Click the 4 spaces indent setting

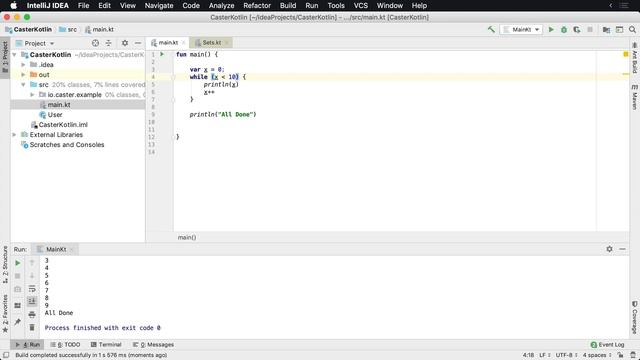click(x=596, y=355)
